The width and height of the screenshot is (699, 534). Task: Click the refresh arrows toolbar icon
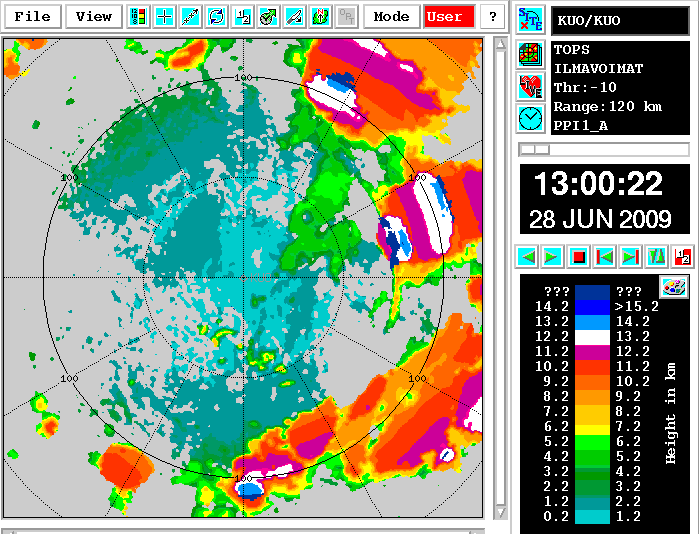coord(216,17)
